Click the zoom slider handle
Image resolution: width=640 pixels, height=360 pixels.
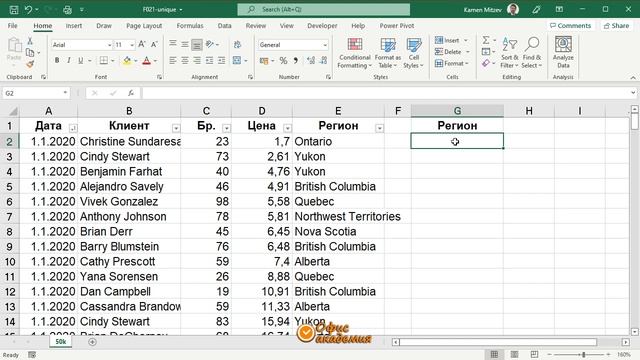pos(584,354)
